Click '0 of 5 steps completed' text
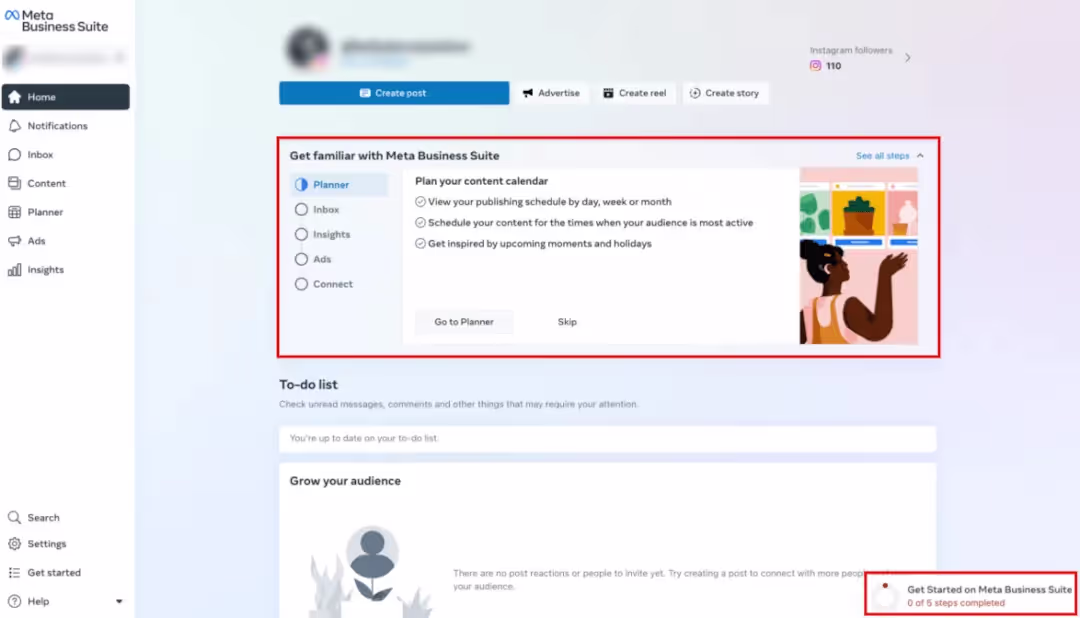Image resolution: width=1080 pixels, height=618 pixels. click(955, 603)
